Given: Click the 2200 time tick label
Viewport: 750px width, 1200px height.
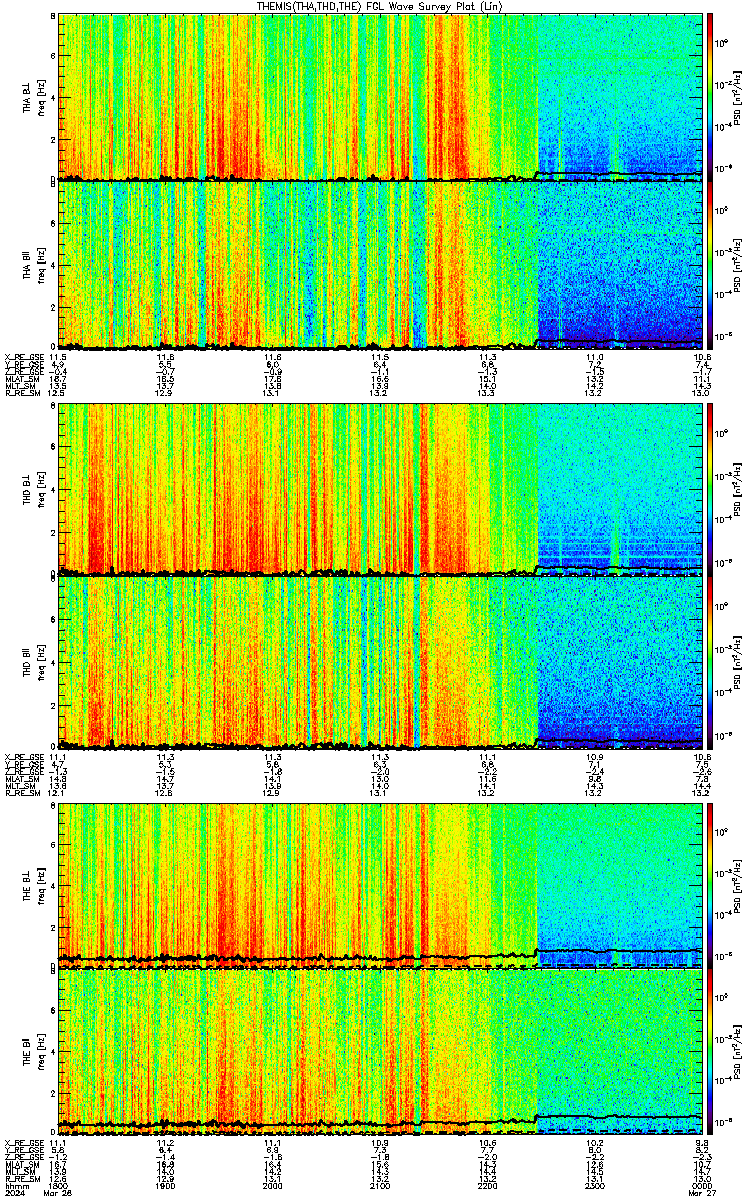Looking at the screenshot, I should [487, 1185].
